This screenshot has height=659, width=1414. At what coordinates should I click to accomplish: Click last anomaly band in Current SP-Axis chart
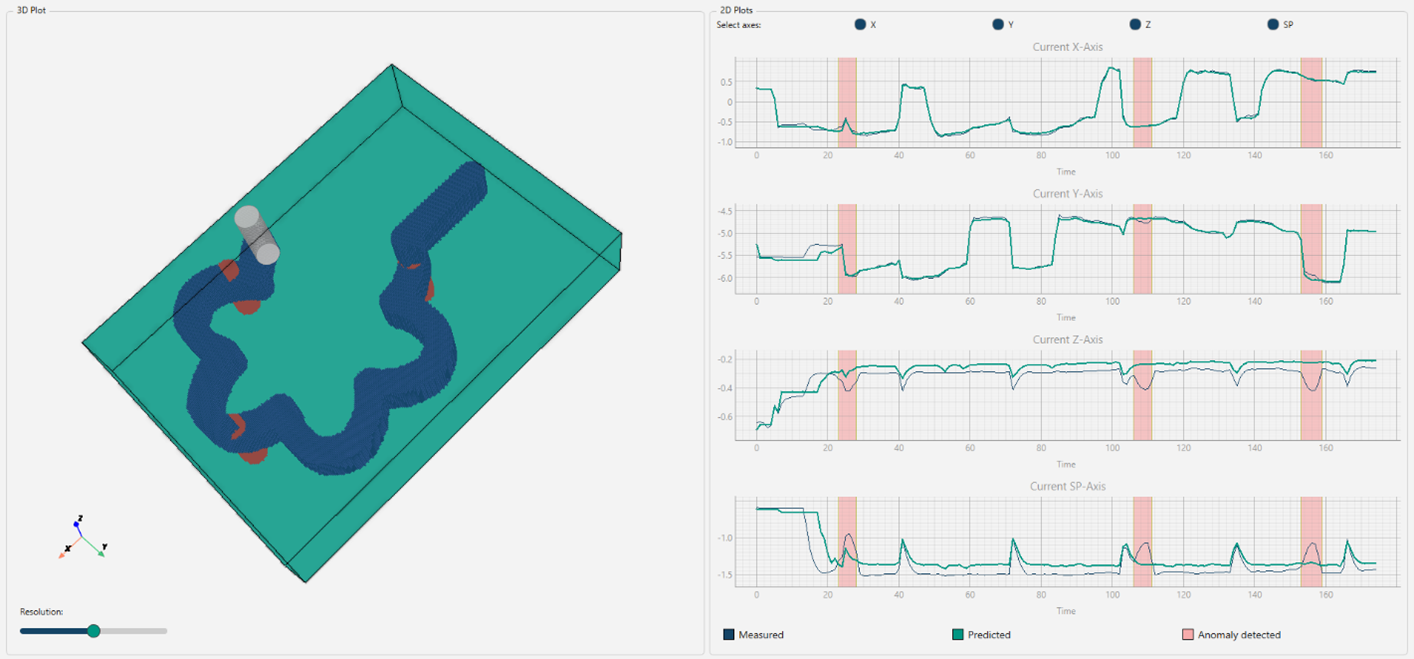pos(1311,541)
